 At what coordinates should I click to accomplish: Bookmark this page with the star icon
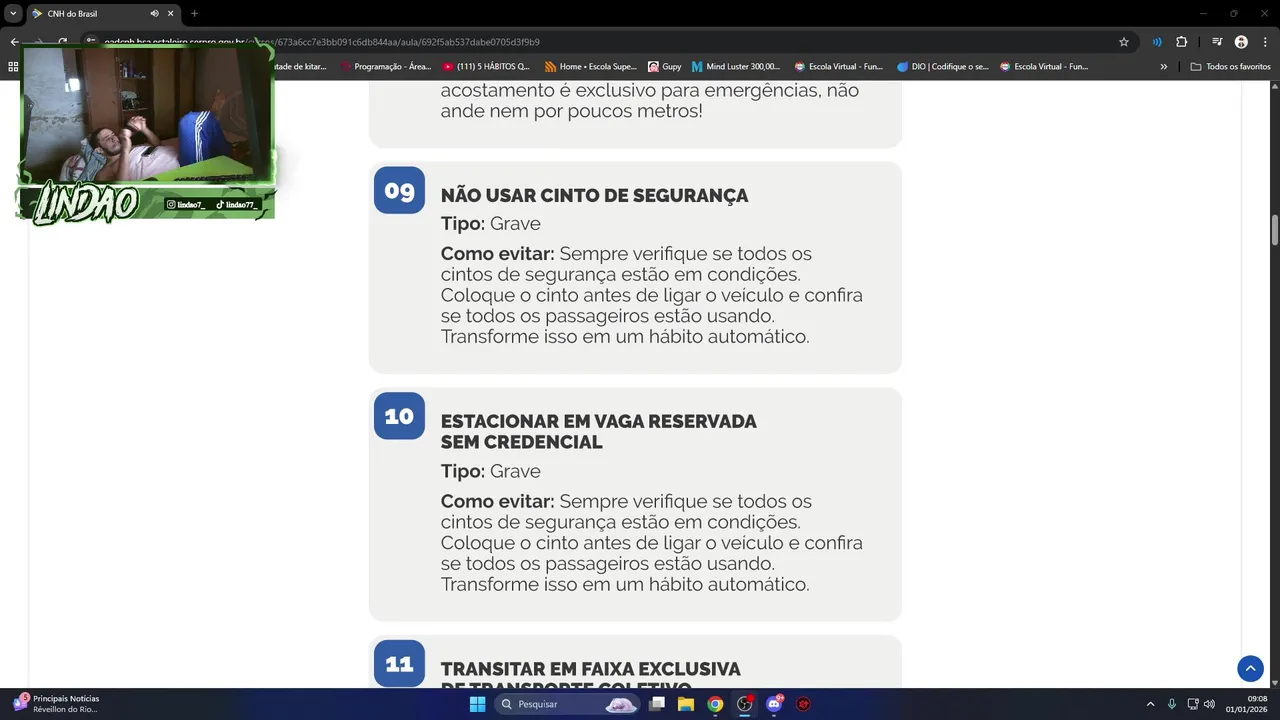click(1124, 42)
